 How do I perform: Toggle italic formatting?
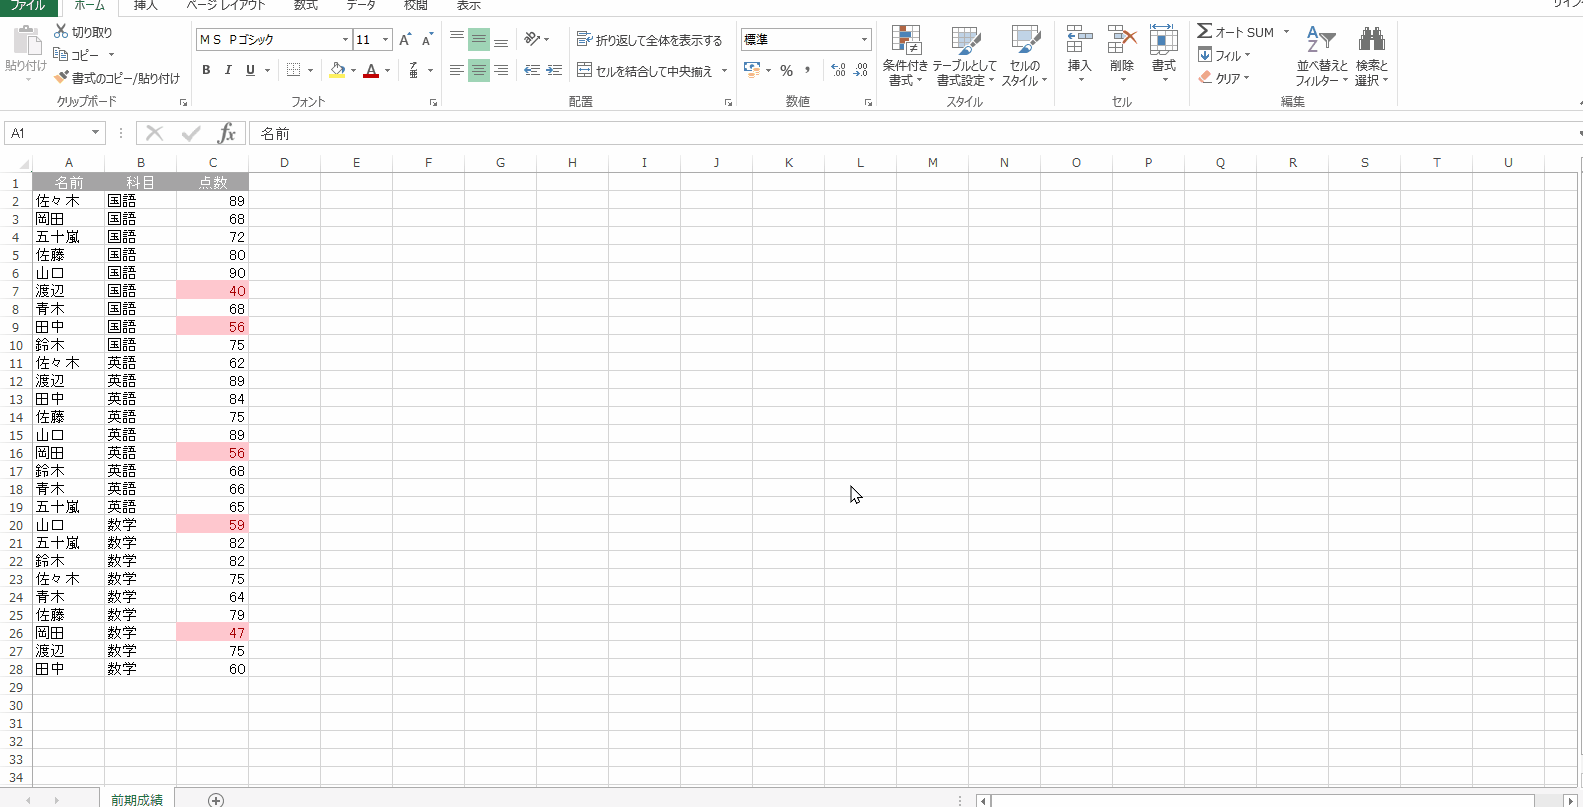coord(228,70)
